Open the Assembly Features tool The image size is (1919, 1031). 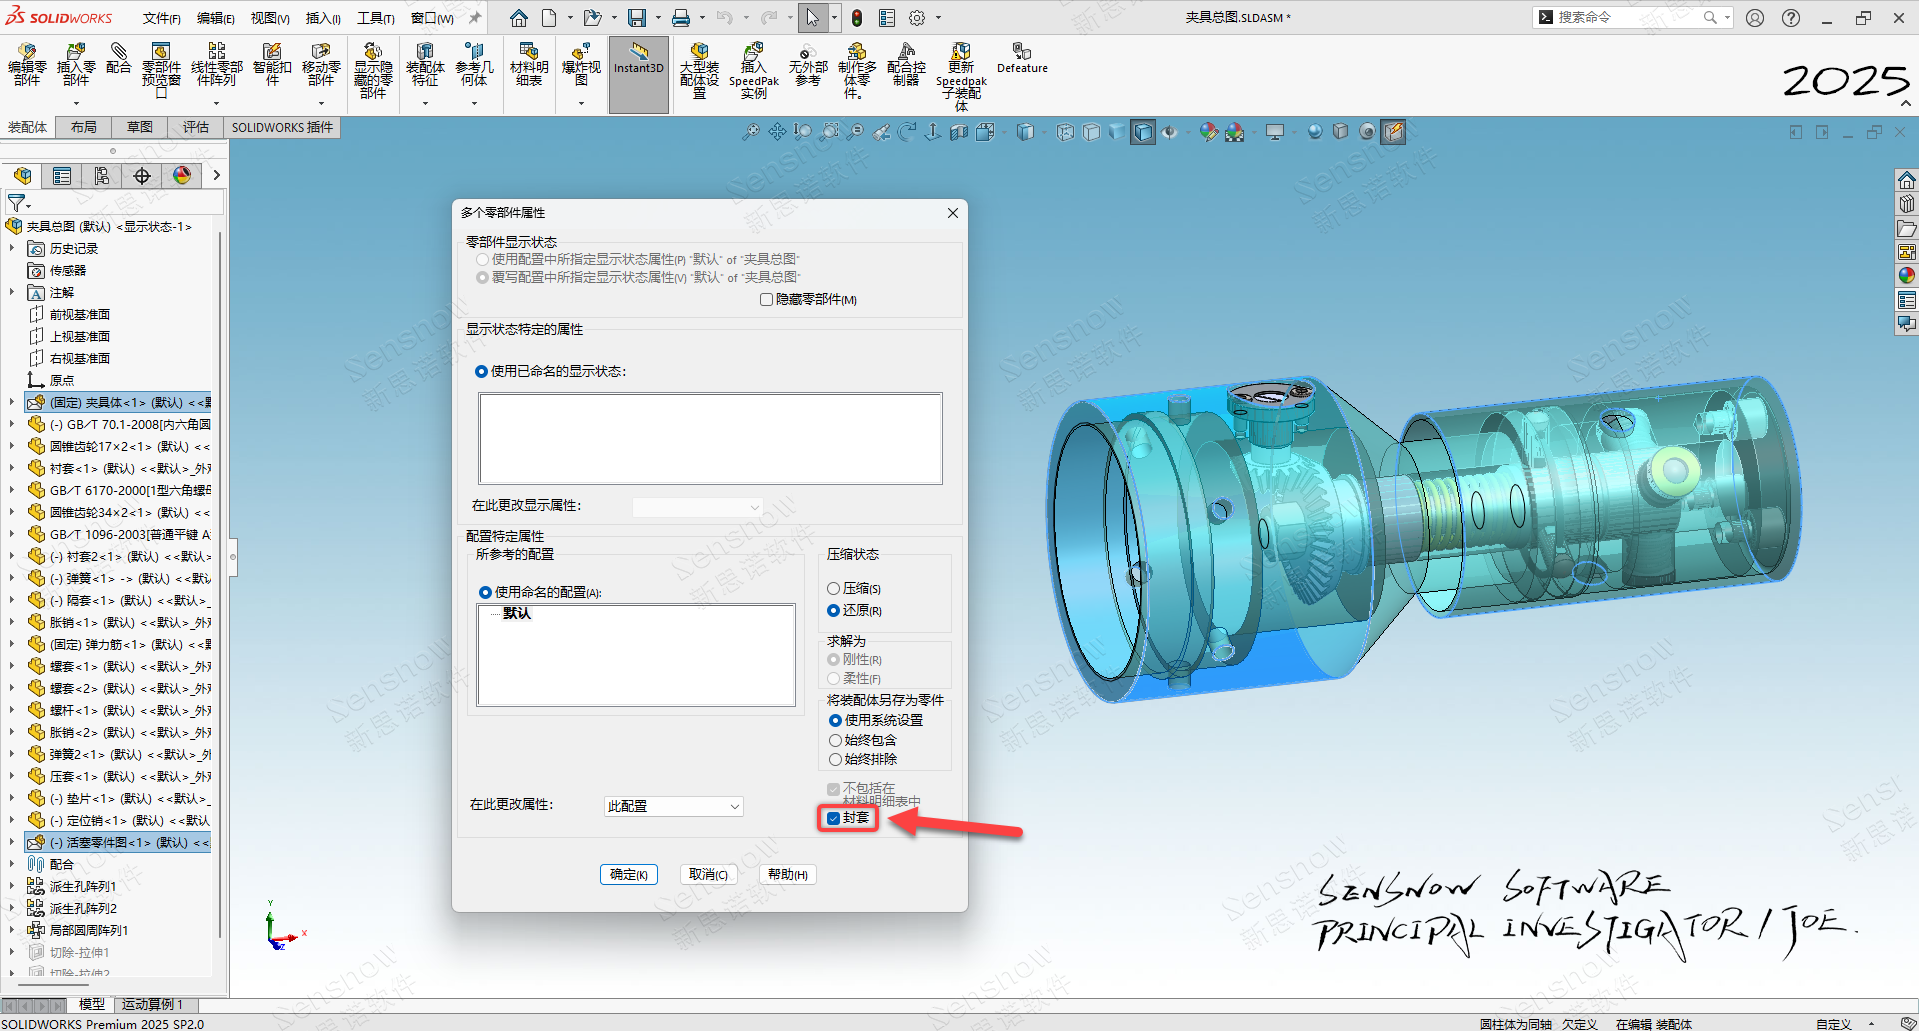[x=425, y=64]
